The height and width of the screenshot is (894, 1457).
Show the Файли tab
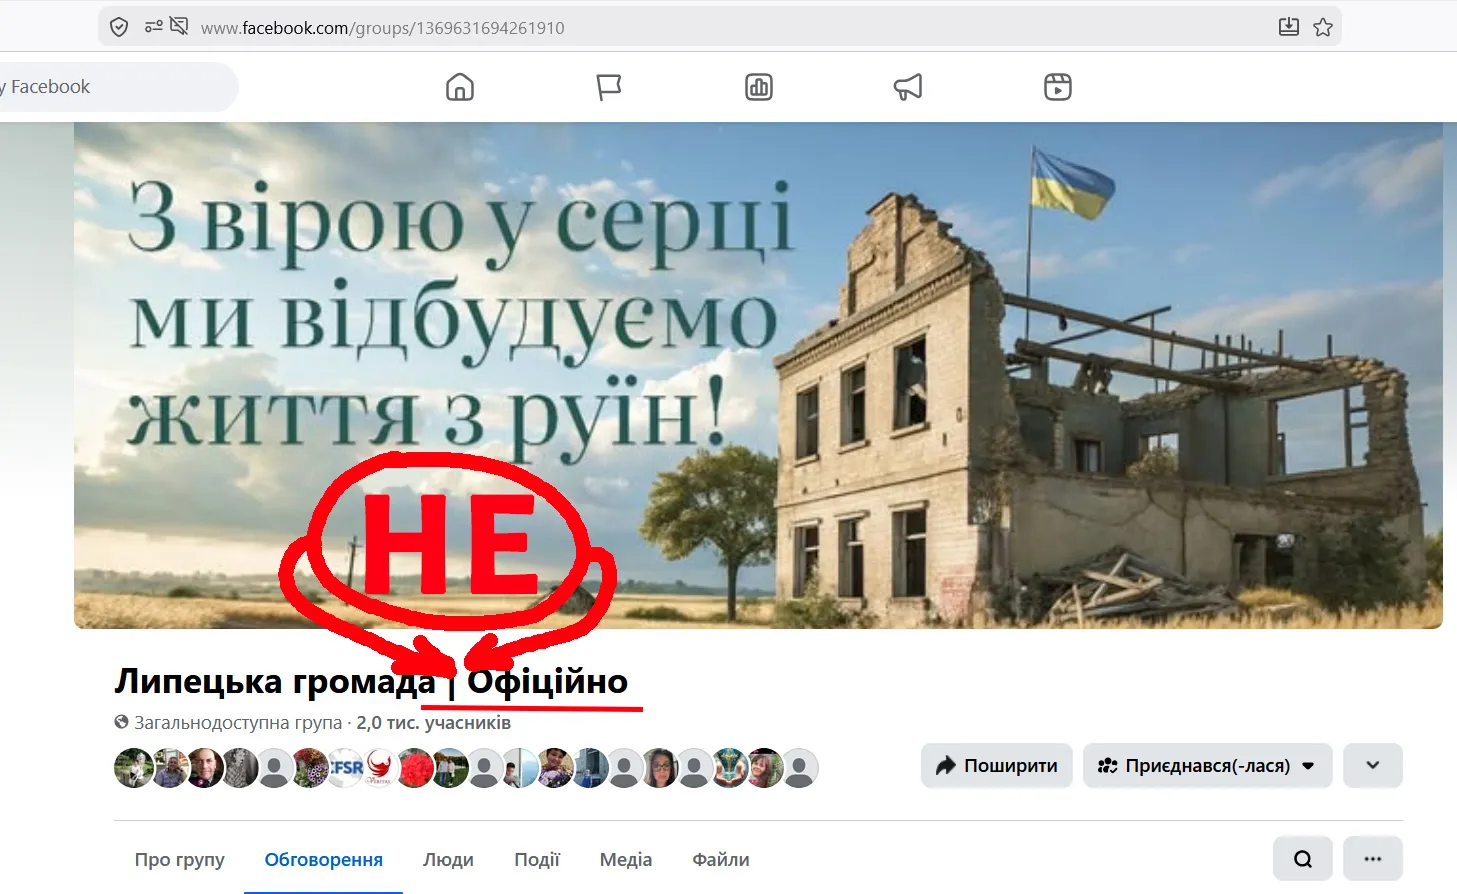[721, 860]
